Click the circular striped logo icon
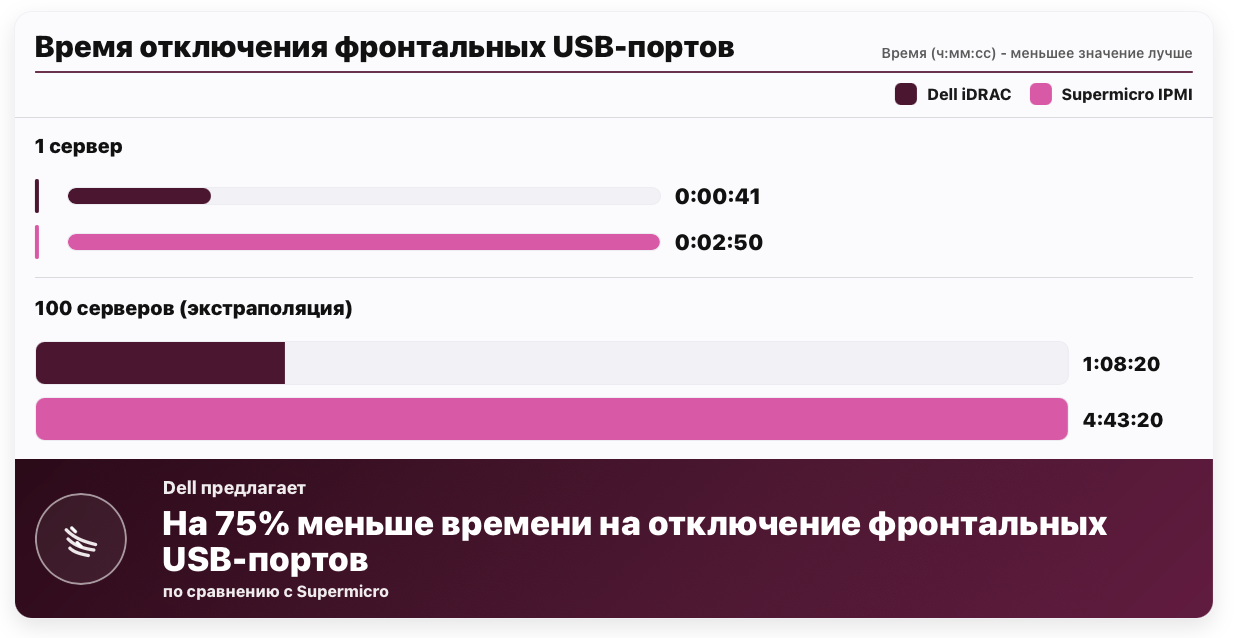Viewport: 1234px width, 638px height. [81, 539]
